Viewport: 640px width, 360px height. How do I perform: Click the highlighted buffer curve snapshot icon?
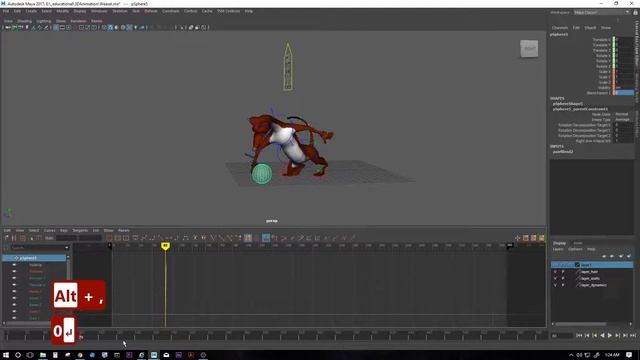pos(248,238)
